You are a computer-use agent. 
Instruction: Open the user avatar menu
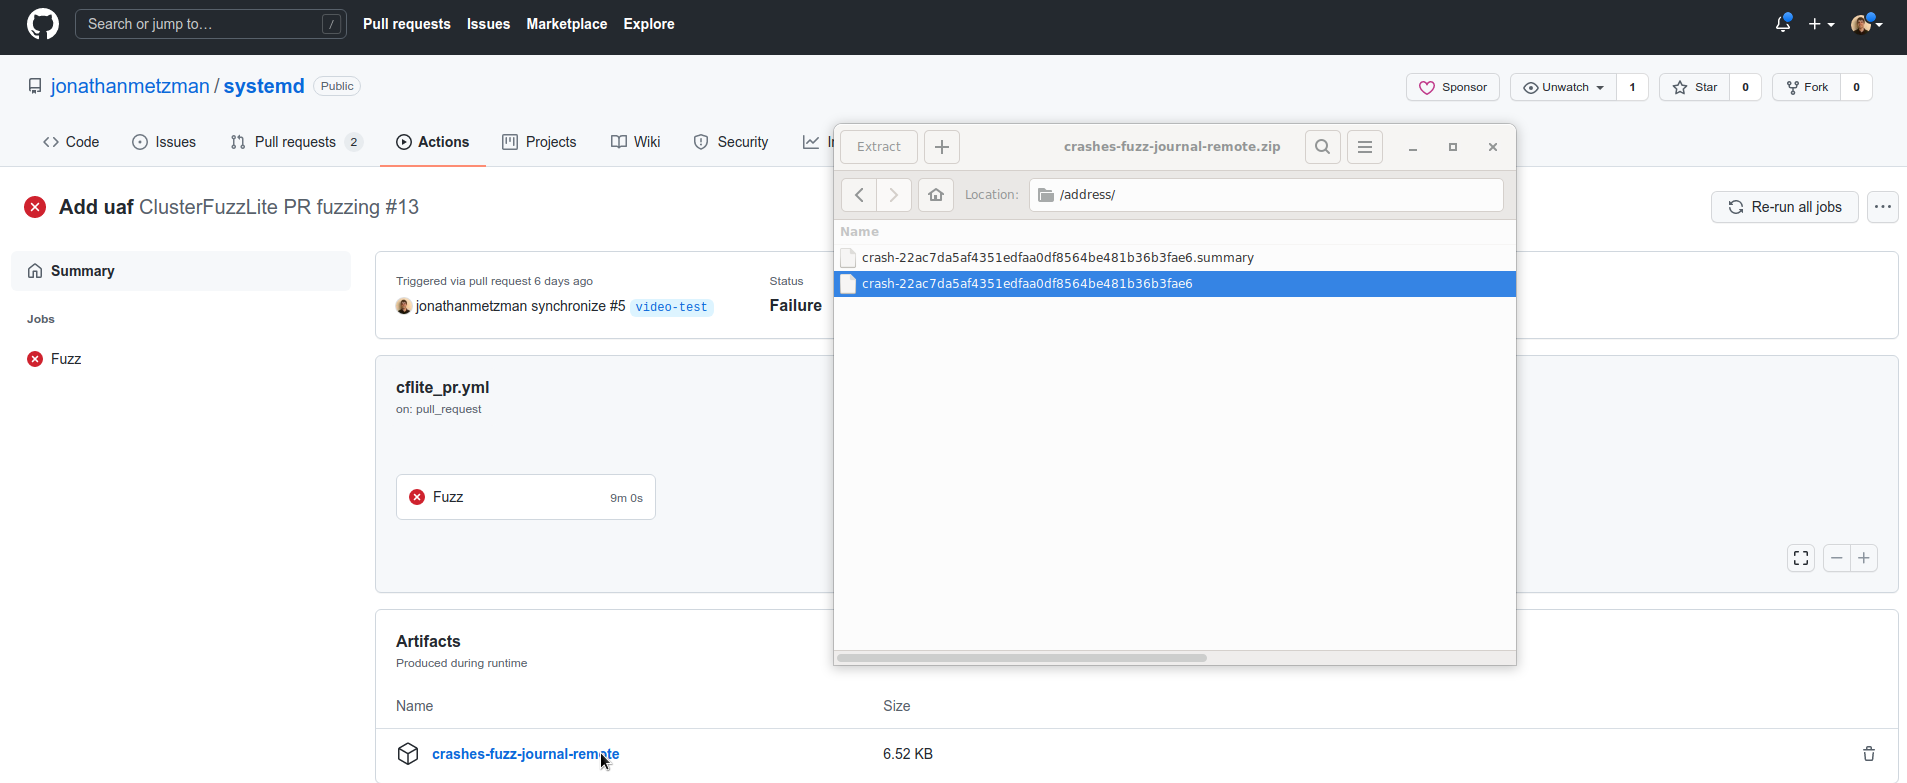click(x=1866, y=24)
